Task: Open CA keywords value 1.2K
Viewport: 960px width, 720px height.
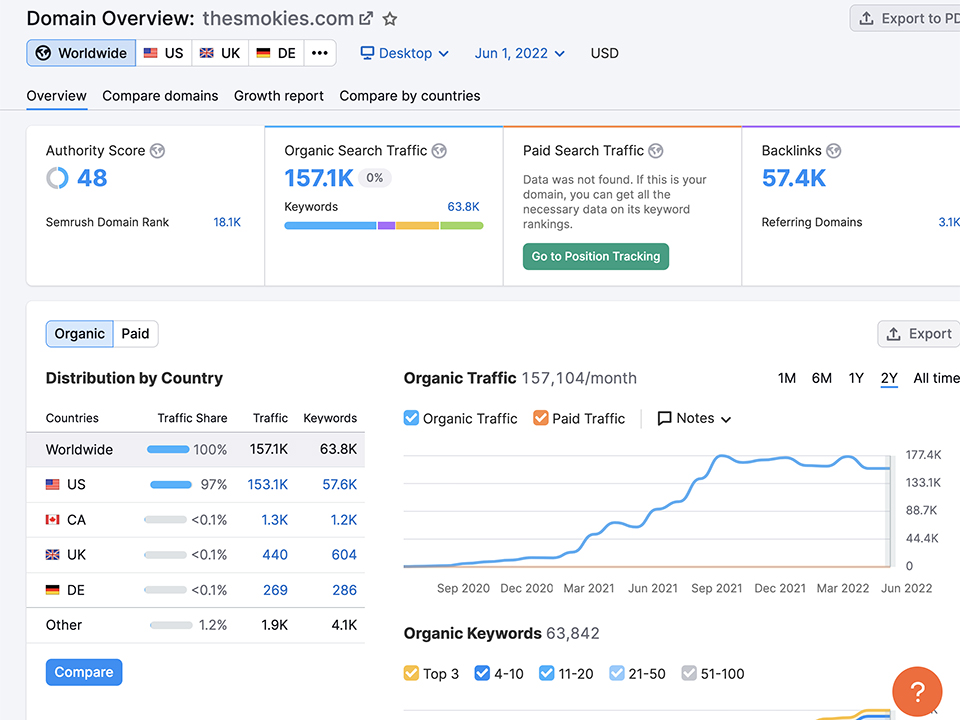Action: 343,520
